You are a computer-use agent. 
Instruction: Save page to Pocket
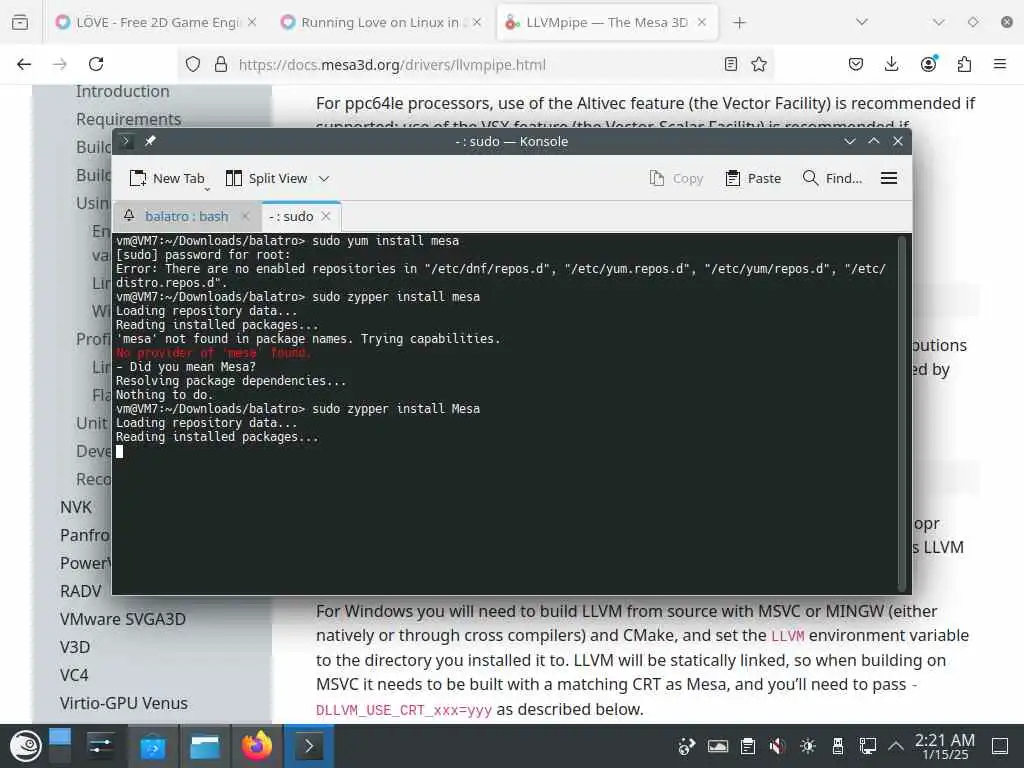click(x=856, y=64)
